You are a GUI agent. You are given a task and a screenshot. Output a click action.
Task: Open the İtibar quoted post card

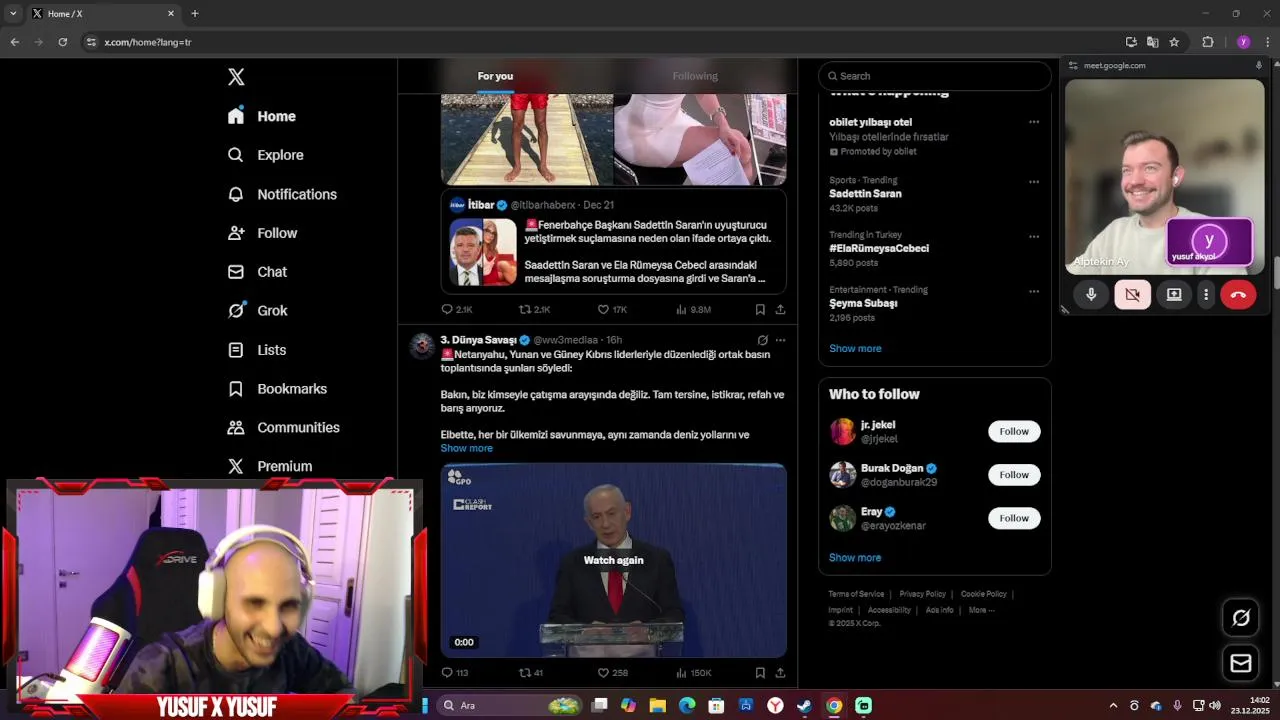click(613, 242)
